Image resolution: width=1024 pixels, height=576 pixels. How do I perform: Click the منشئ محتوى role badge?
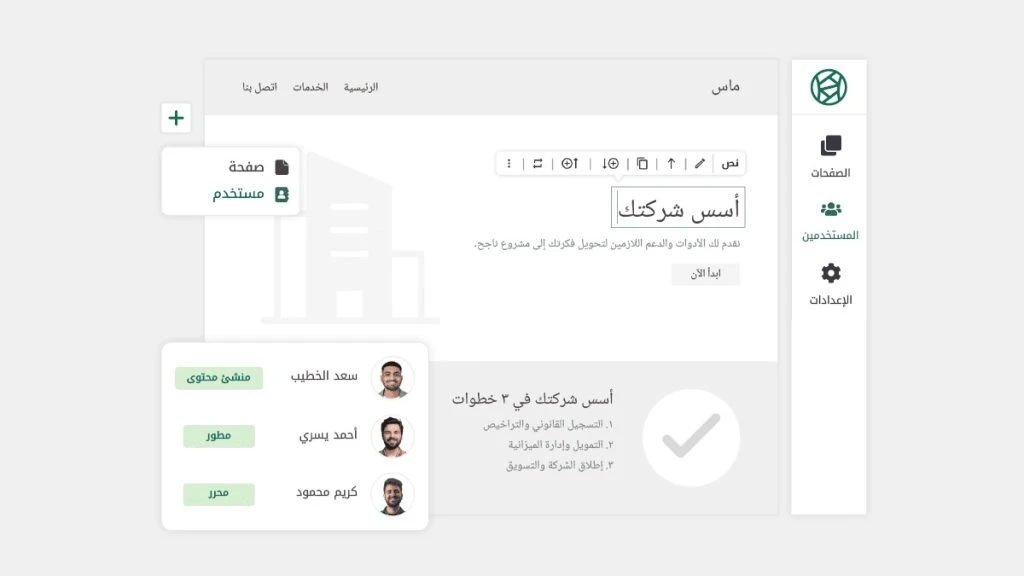(219, 377)
